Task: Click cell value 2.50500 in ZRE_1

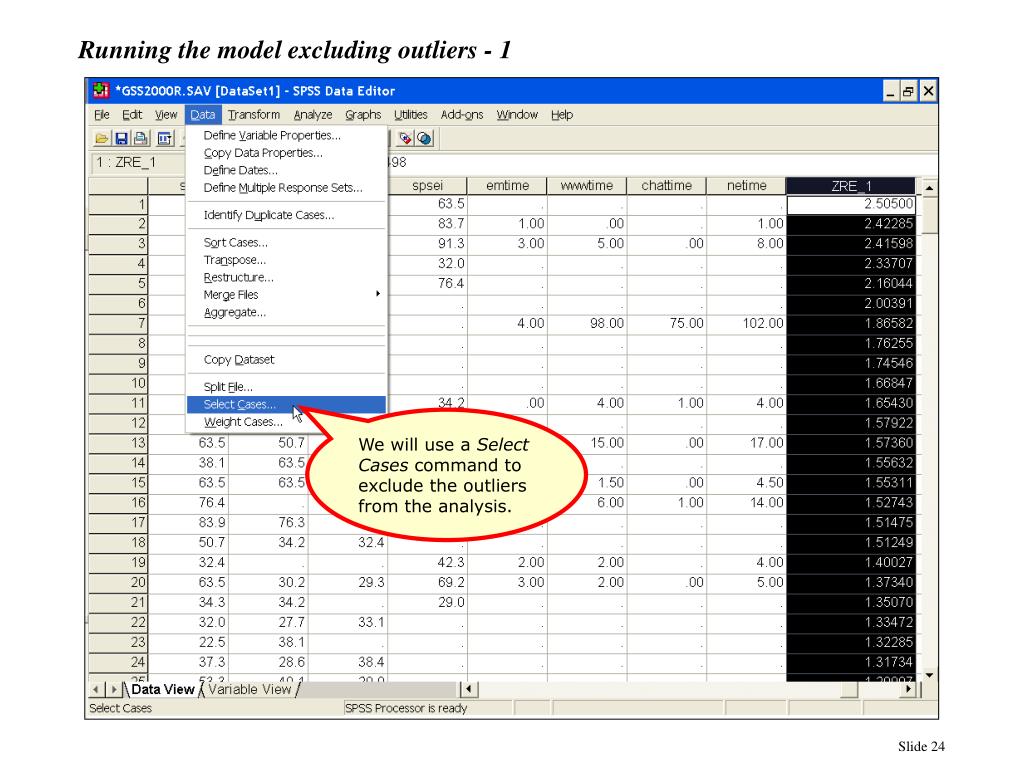Action: click(x=851, y=204)
